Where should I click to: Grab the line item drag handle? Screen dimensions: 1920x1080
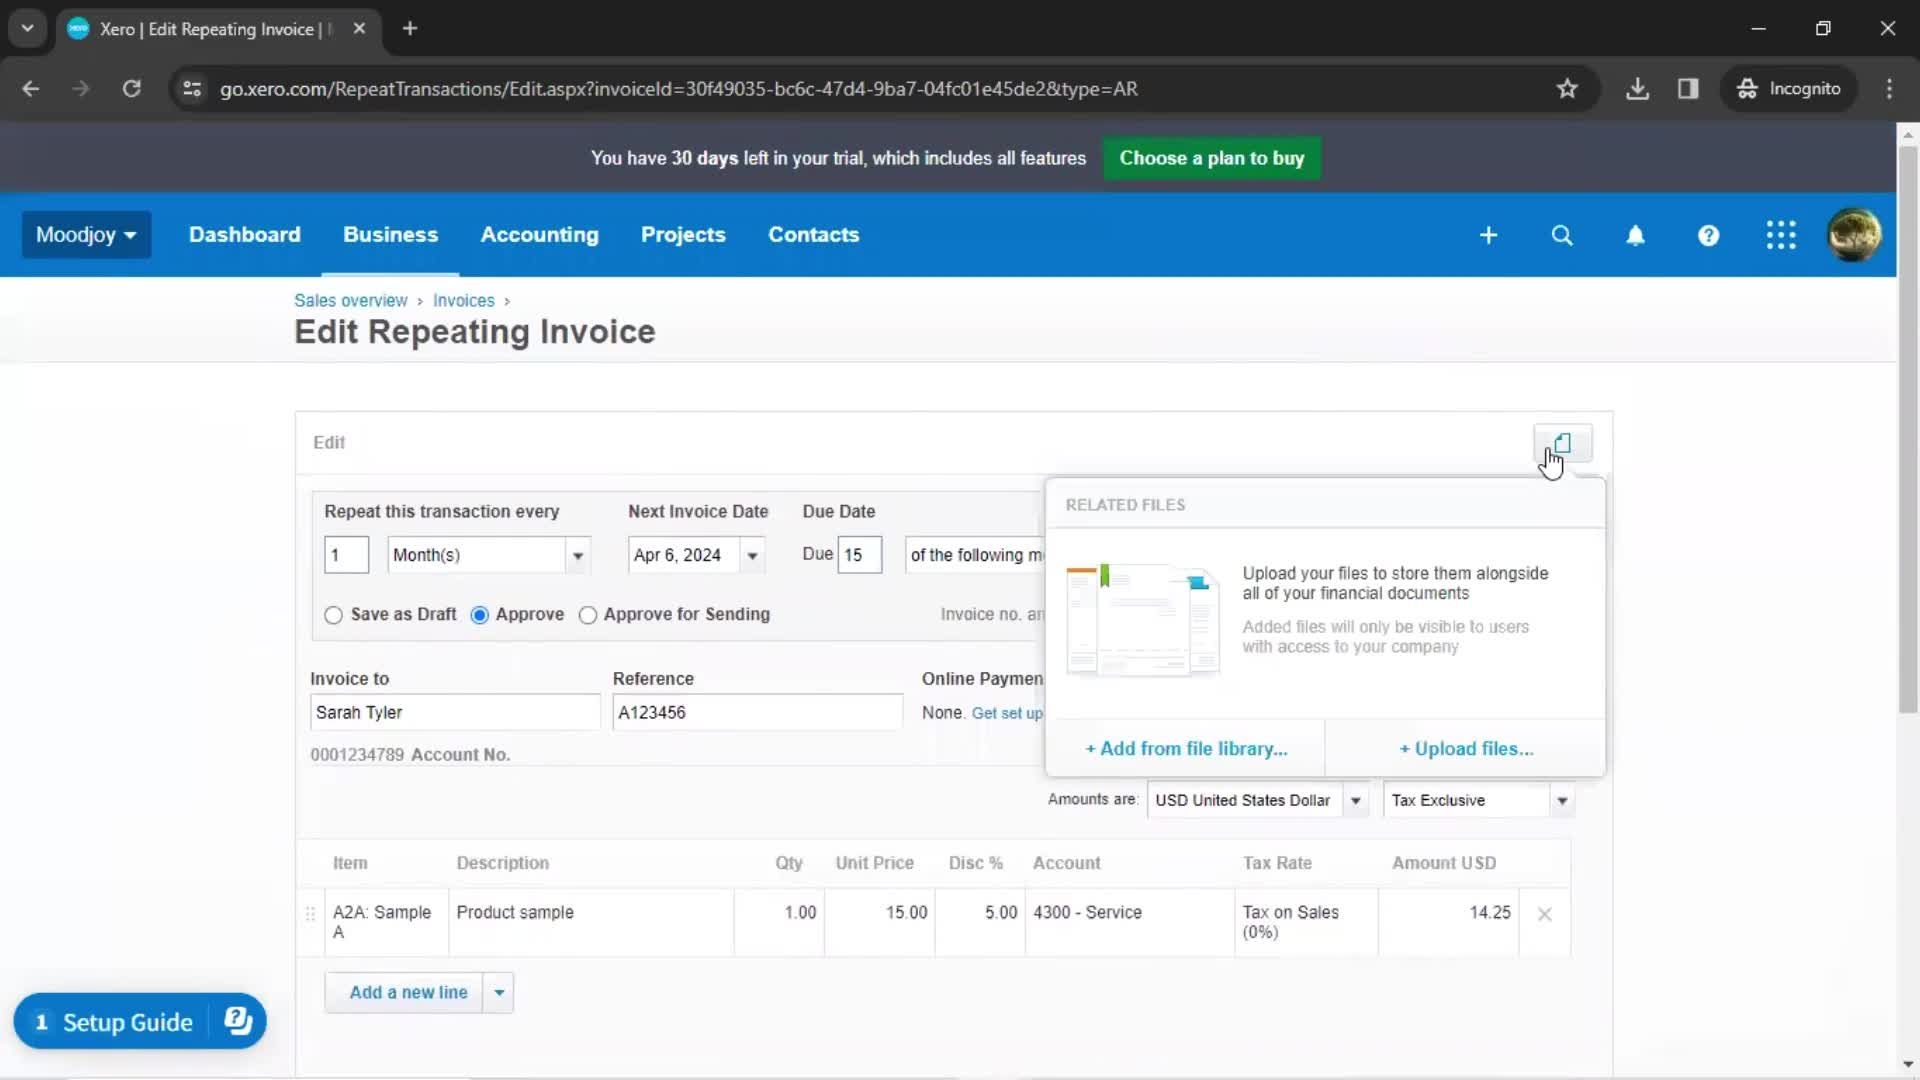310,914
